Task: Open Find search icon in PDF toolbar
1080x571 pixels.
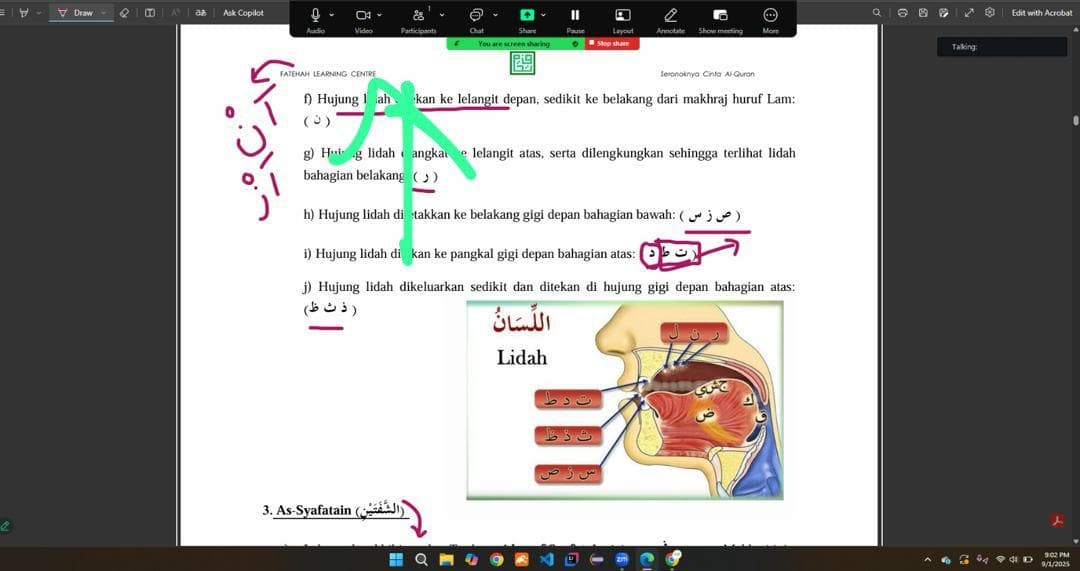Action: pos(877,12)
